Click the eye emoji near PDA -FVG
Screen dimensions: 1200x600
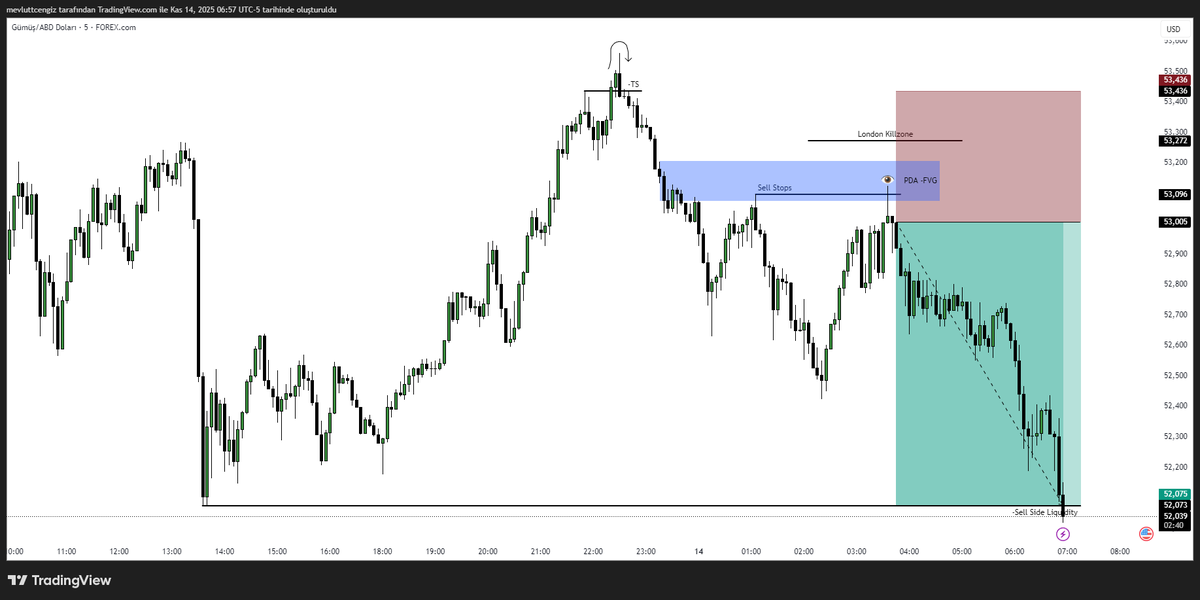[x=886, y=179]
